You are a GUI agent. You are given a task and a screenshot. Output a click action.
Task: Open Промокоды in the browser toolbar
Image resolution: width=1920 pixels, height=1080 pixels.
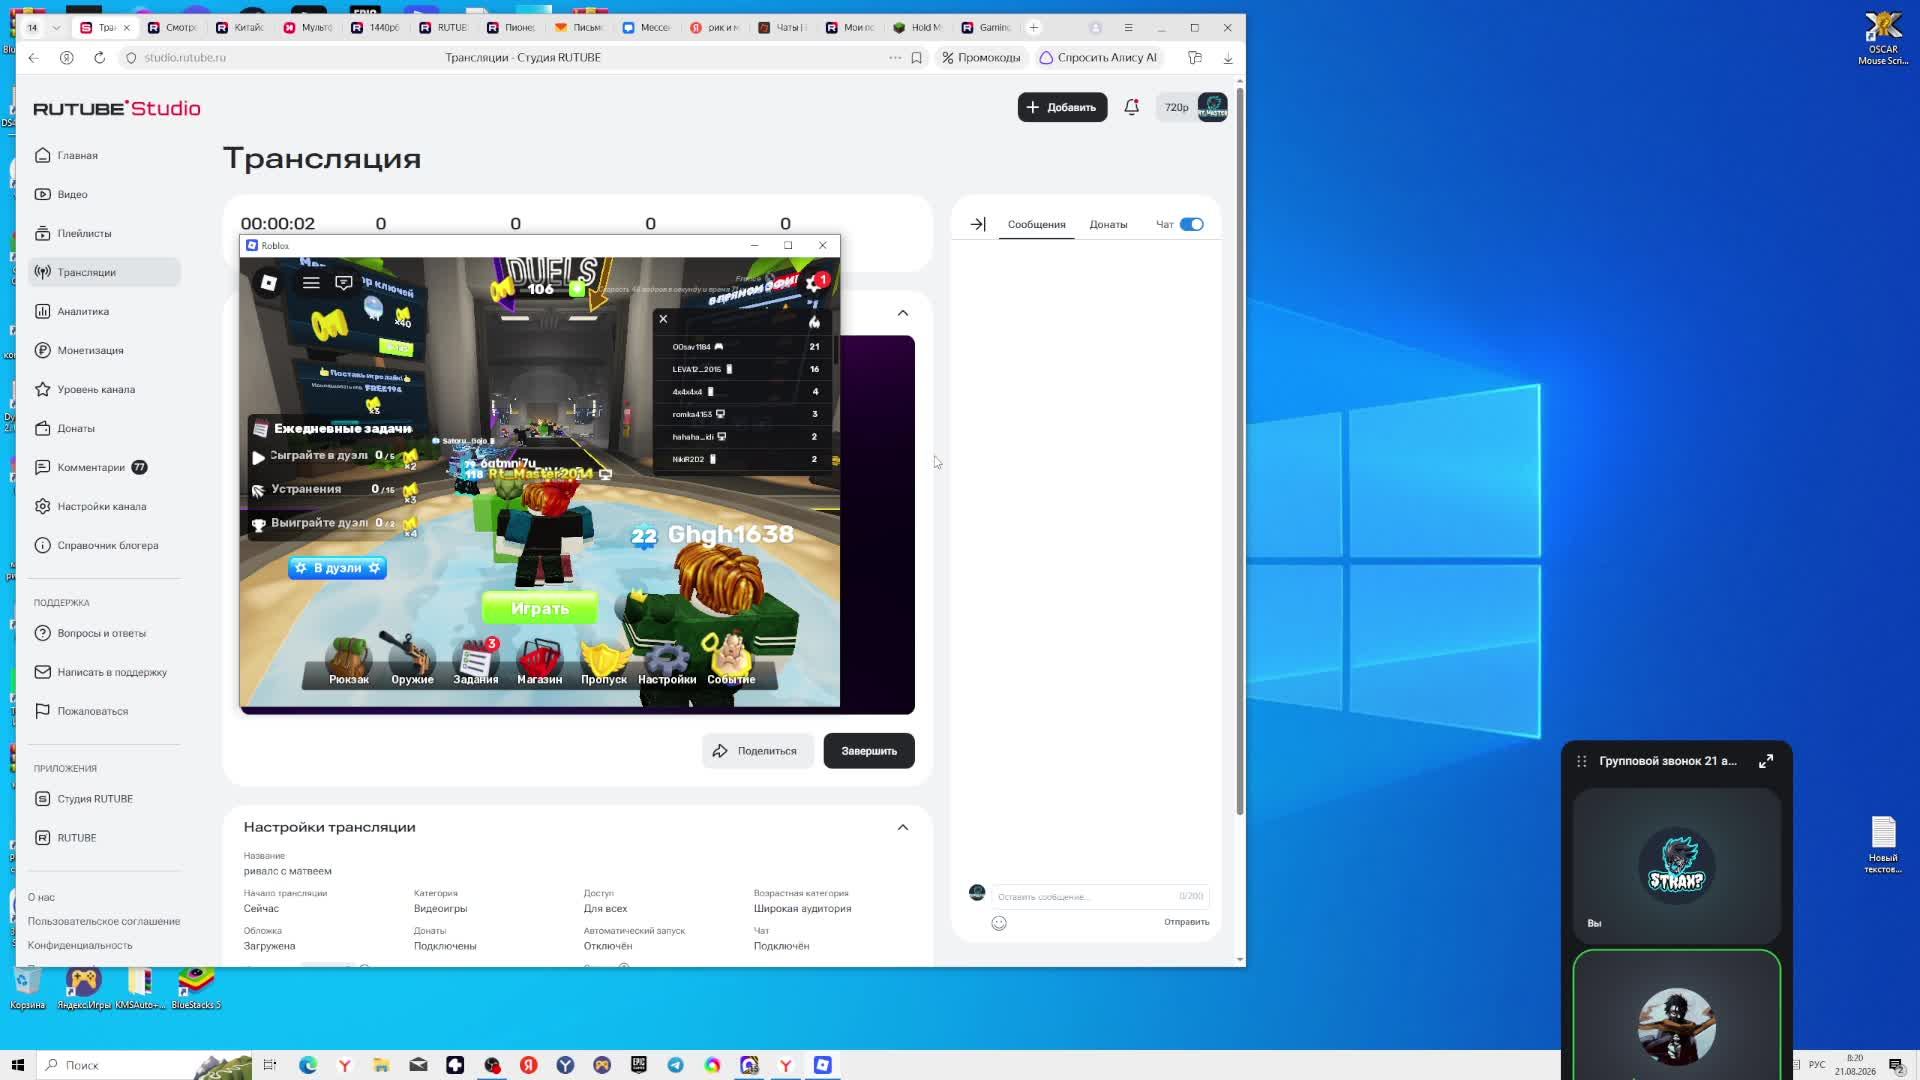981,58
